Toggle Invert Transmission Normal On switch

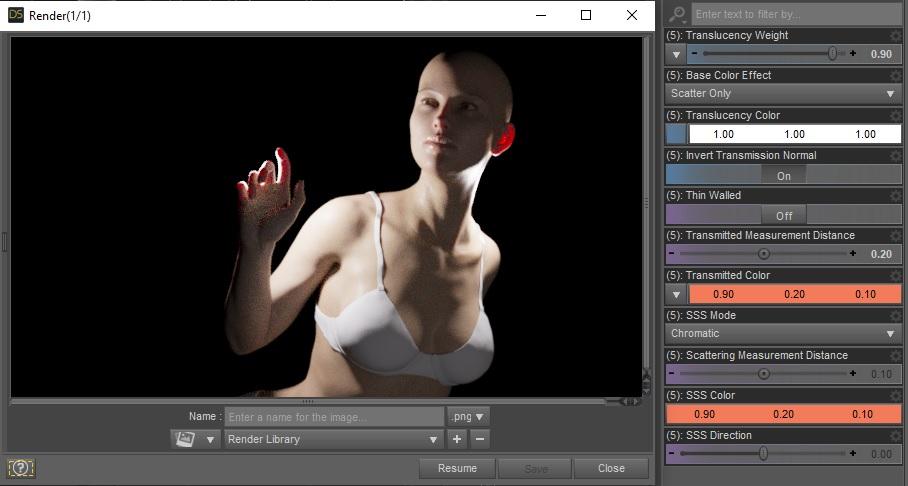click(x=783, y=176)
